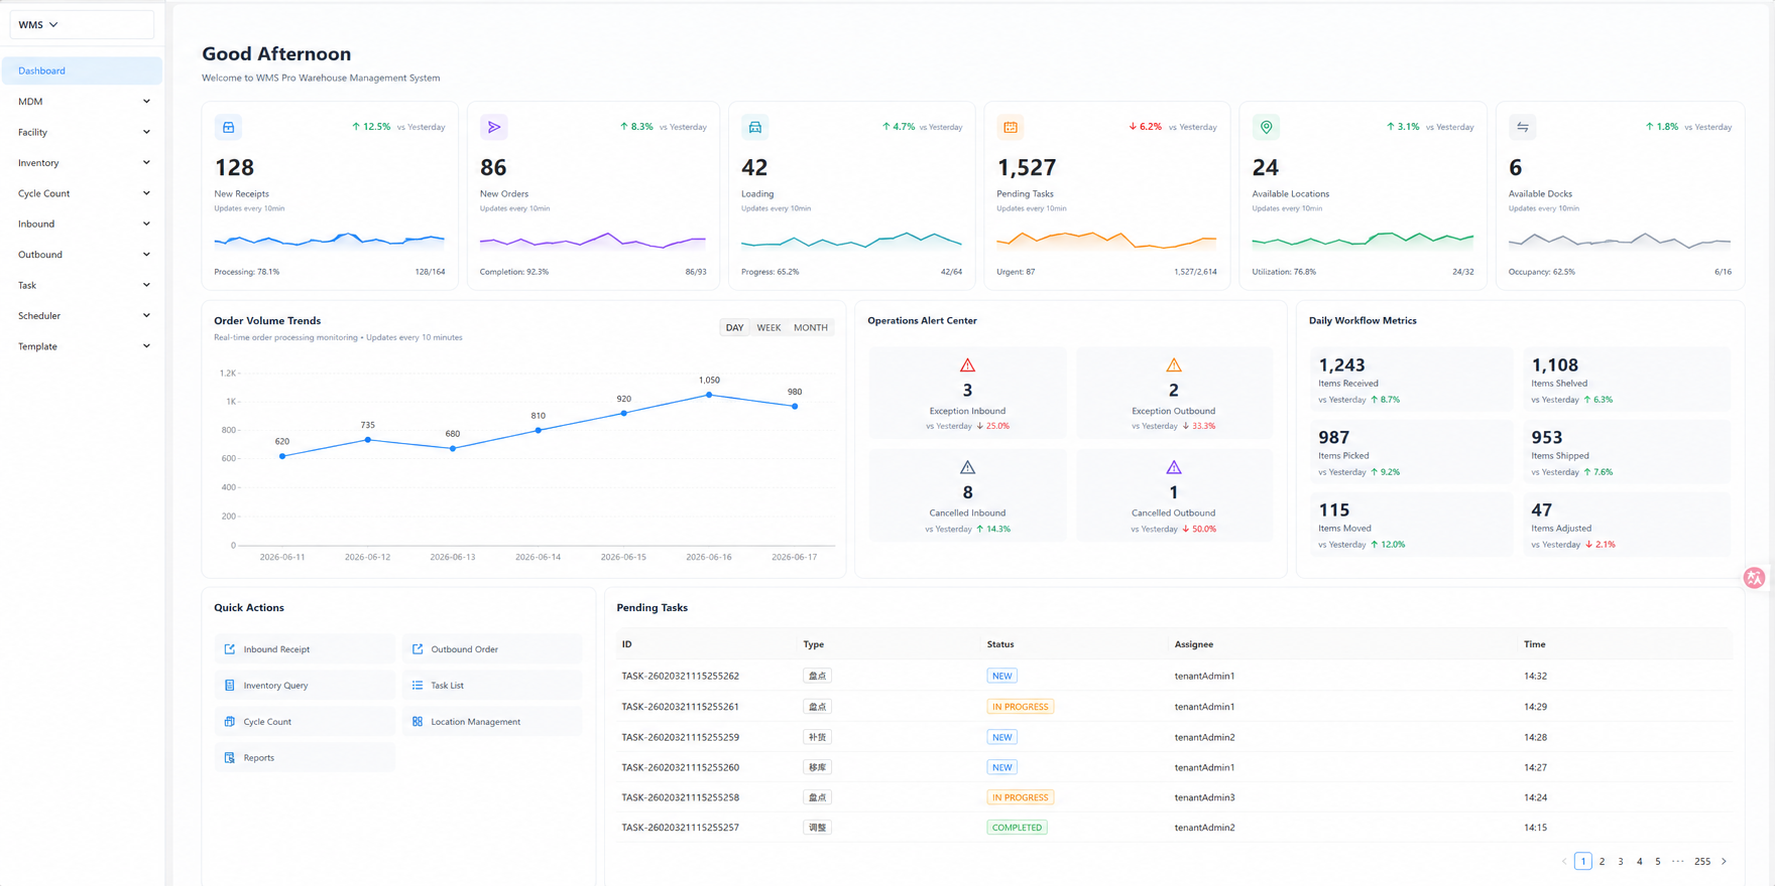
Task: Go to page 2 of pending tasks
Action: pos(1602,861)
